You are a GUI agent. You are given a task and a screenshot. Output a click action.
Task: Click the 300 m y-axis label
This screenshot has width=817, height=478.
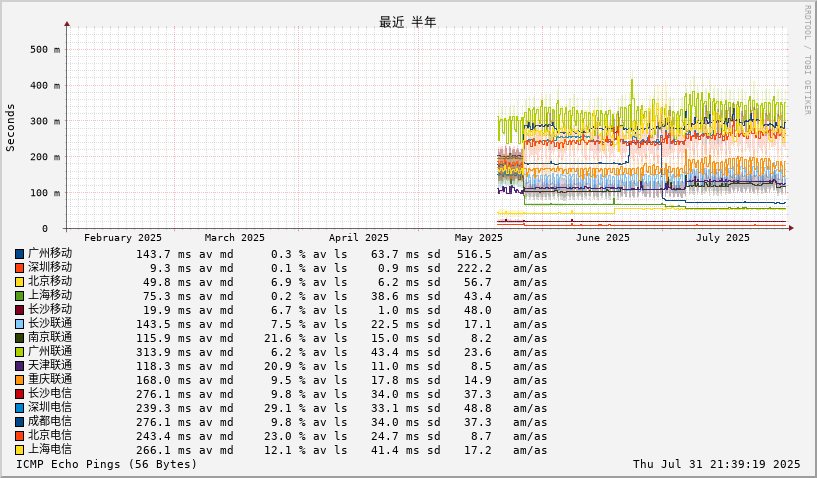click(45, 121)
